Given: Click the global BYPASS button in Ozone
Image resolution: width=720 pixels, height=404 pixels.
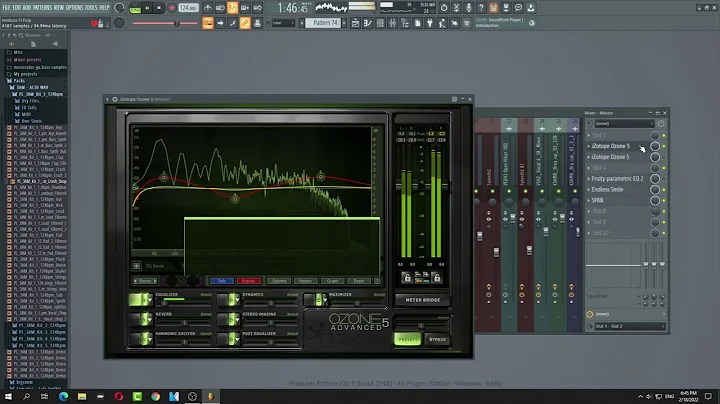Looking at the screenshot, I should [x=437, y=339].
